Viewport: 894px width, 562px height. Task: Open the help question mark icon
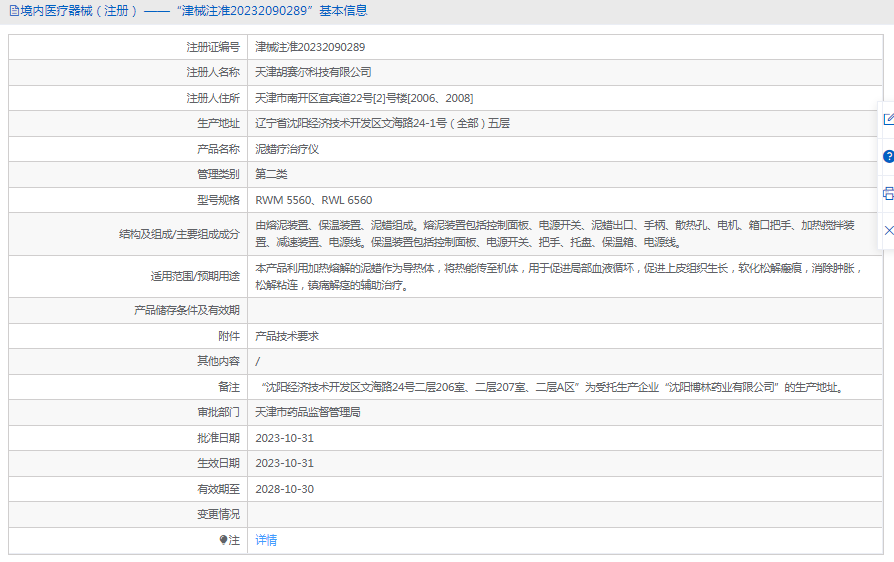888,156
